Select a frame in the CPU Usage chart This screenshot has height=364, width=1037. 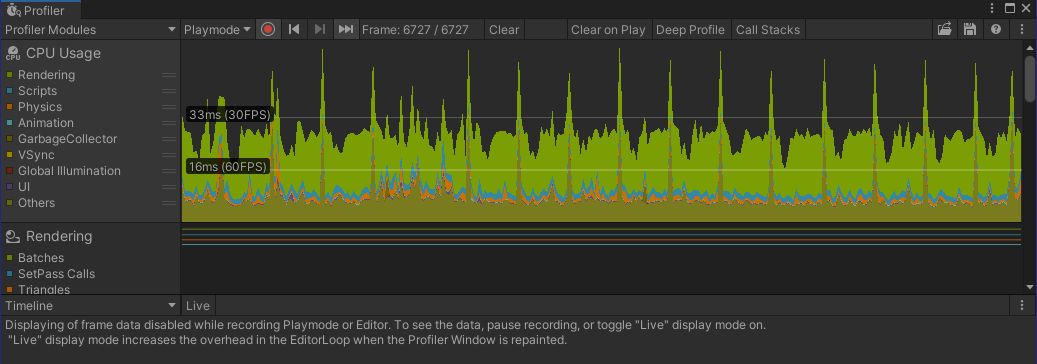(601, 131)
